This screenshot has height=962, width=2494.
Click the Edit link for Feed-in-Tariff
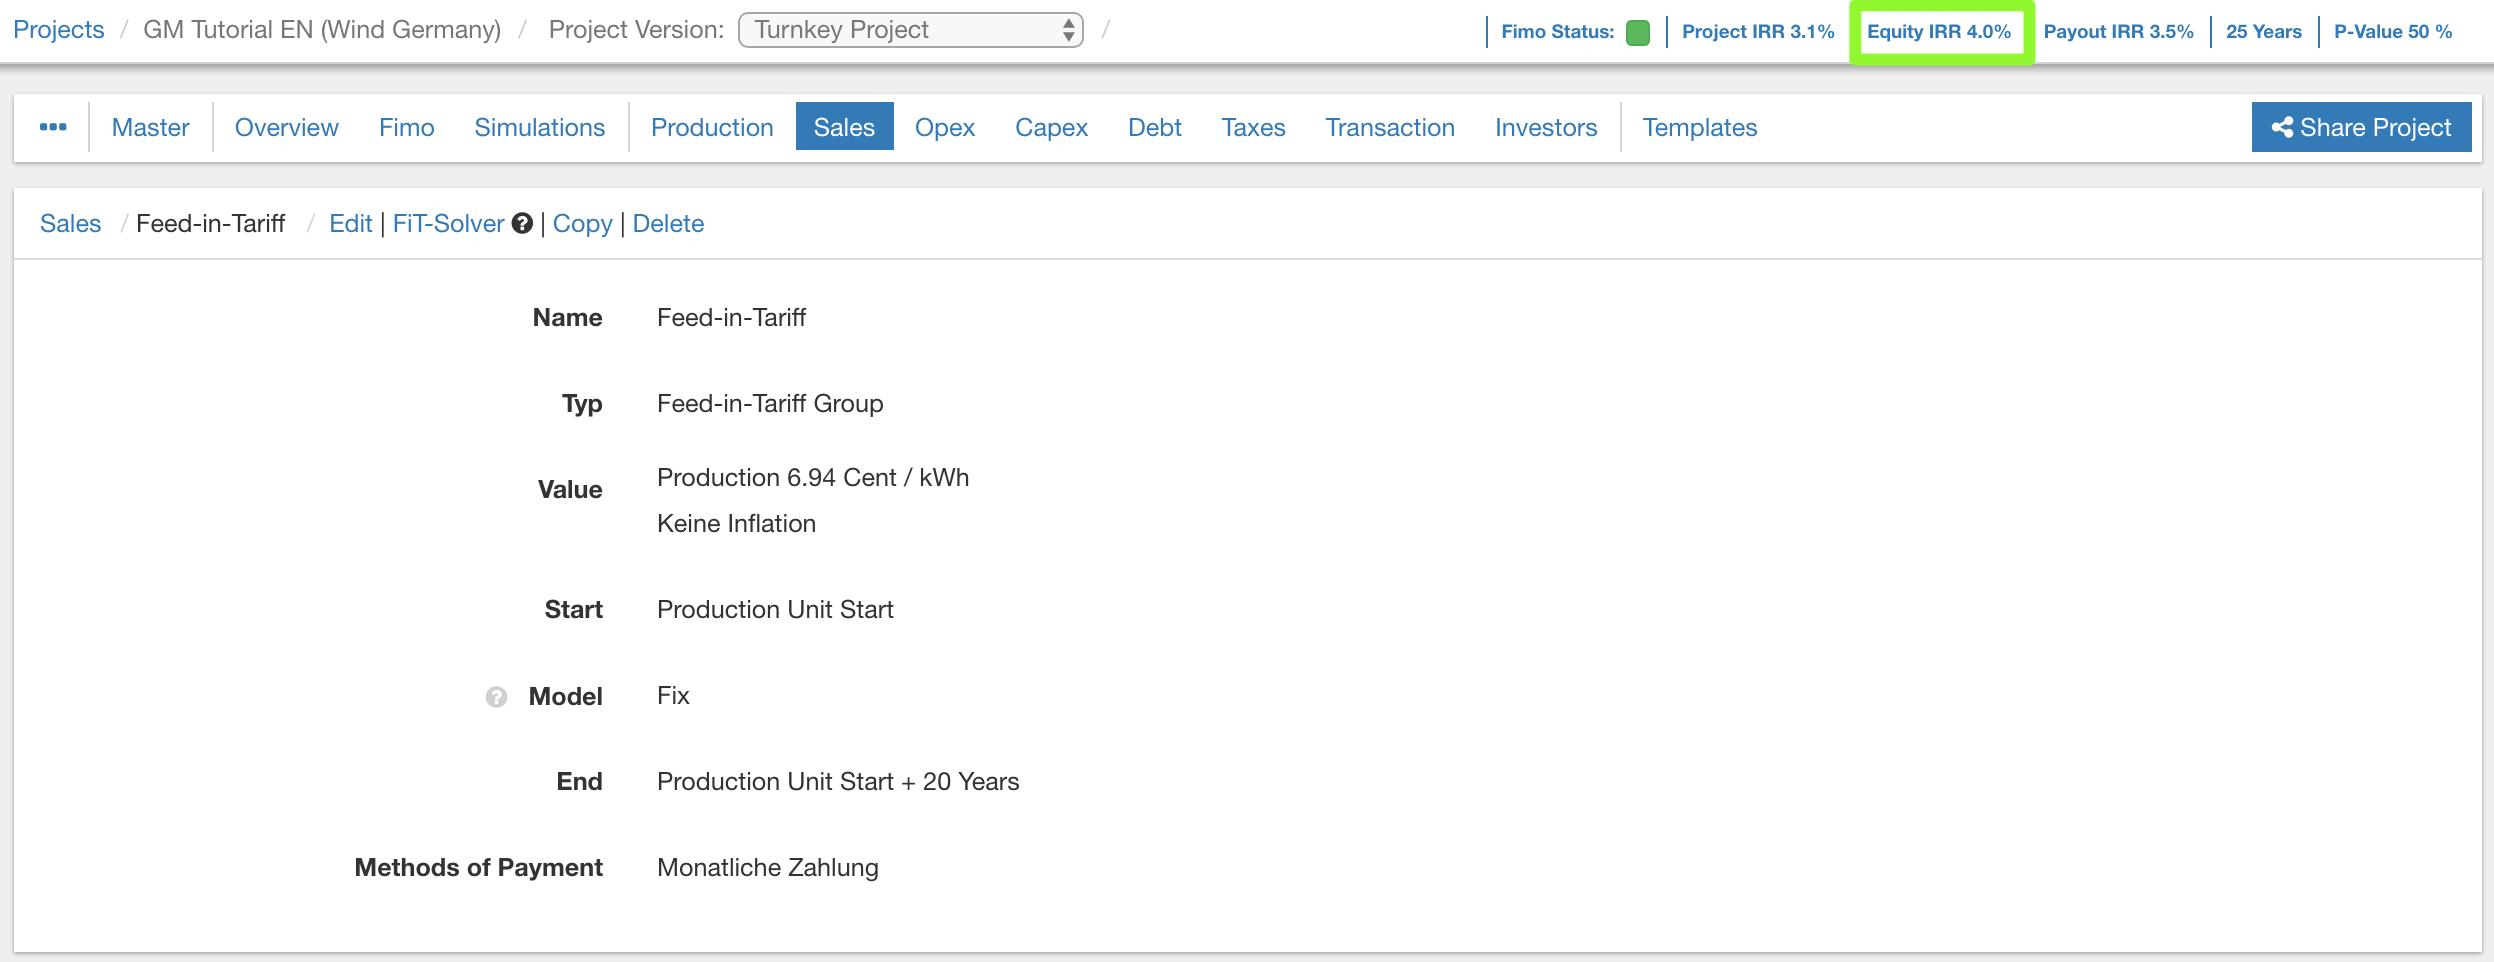click(350, 224)
